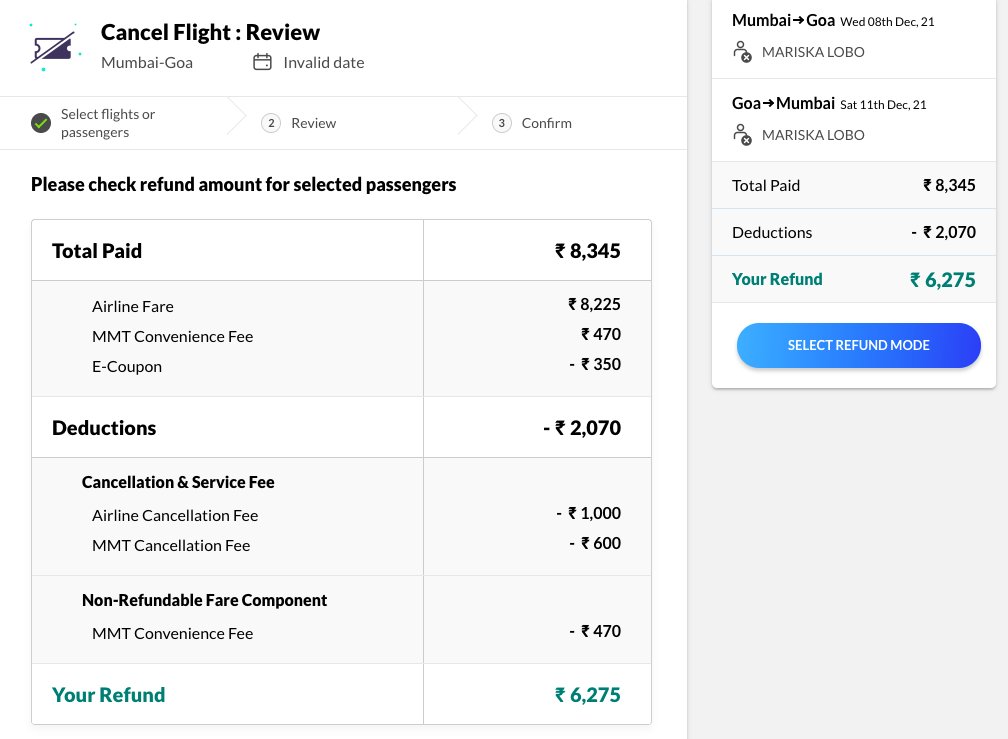The image size is (1008, 739).
Task: Click the MMT Cancellation Fee label
Action: 171,546
